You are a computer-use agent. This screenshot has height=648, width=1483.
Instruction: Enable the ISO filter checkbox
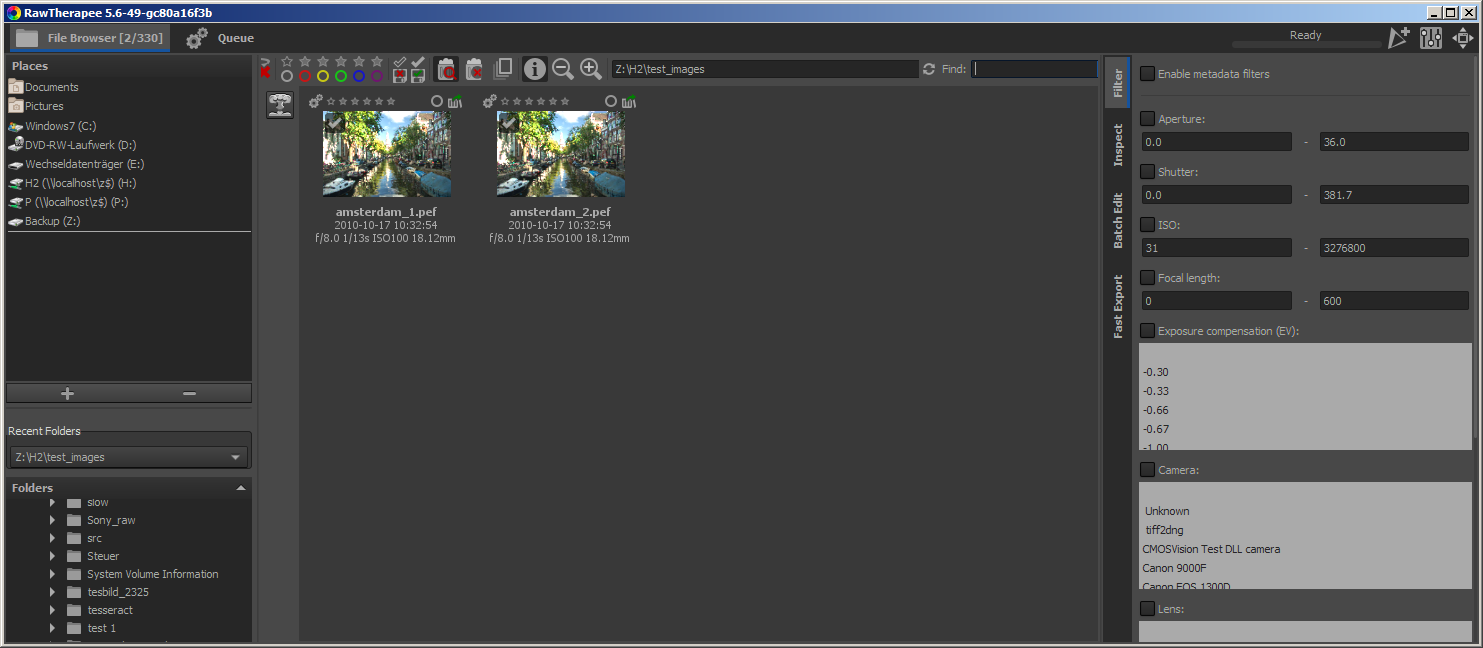point(1146,224)
